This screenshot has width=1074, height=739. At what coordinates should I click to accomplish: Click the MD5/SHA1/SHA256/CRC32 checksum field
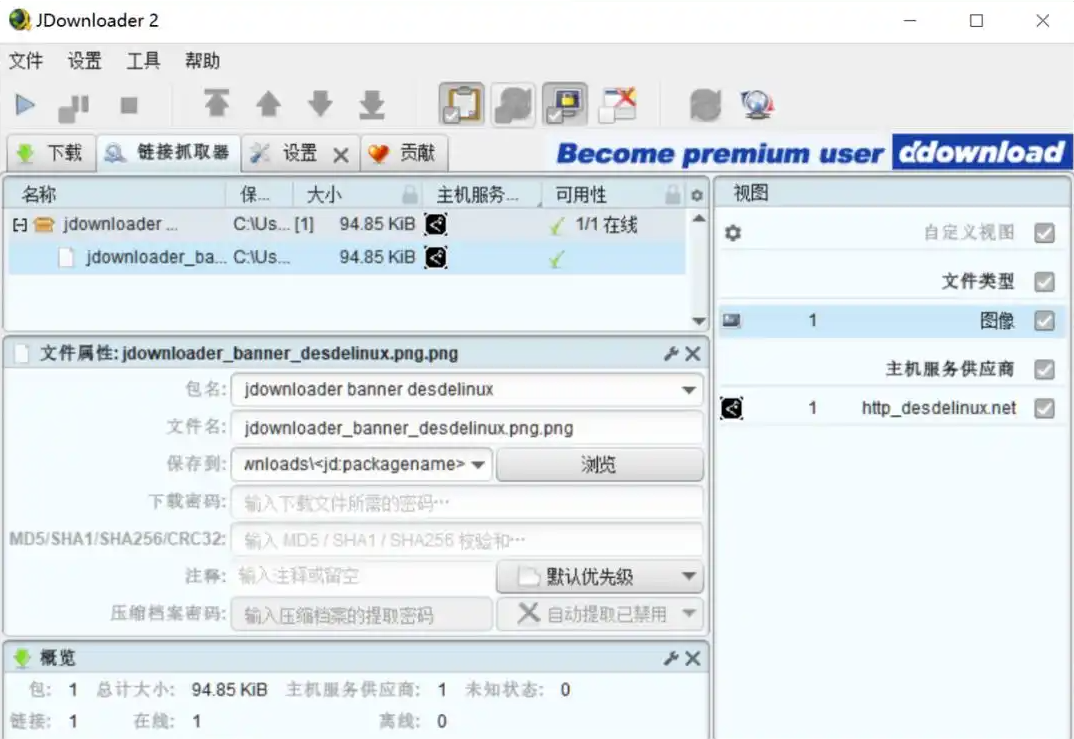coord(467,540)
